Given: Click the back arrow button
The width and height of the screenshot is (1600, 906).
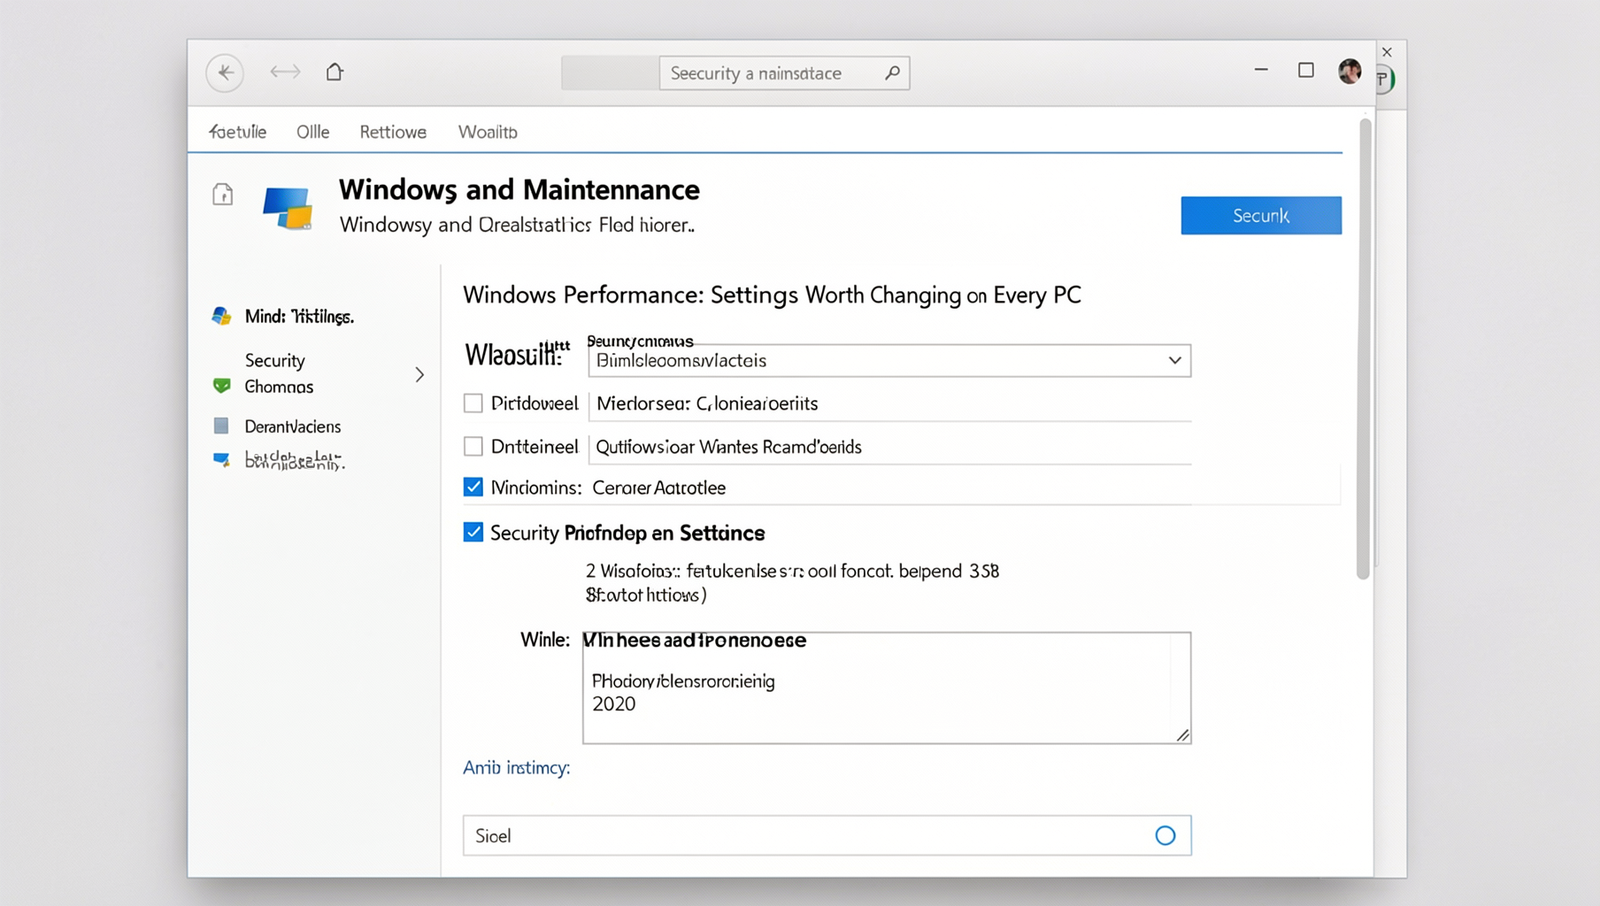Looking at the screenshot, I should click(225, 72).
